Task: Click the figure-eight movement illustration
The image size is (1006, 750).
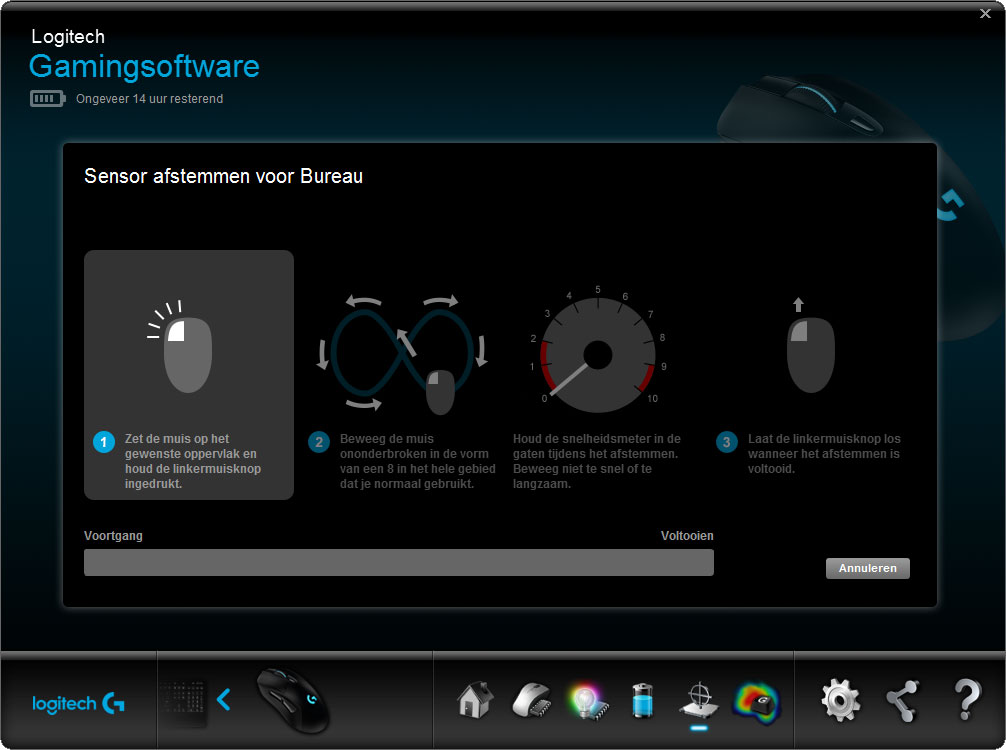Action: point(402,354)
